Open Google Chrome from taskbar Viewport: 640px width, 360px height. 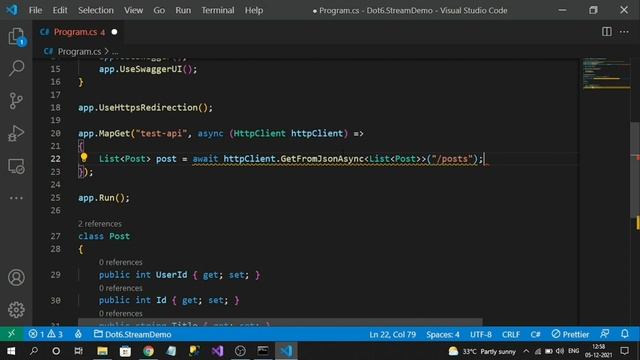coord(149,351)
